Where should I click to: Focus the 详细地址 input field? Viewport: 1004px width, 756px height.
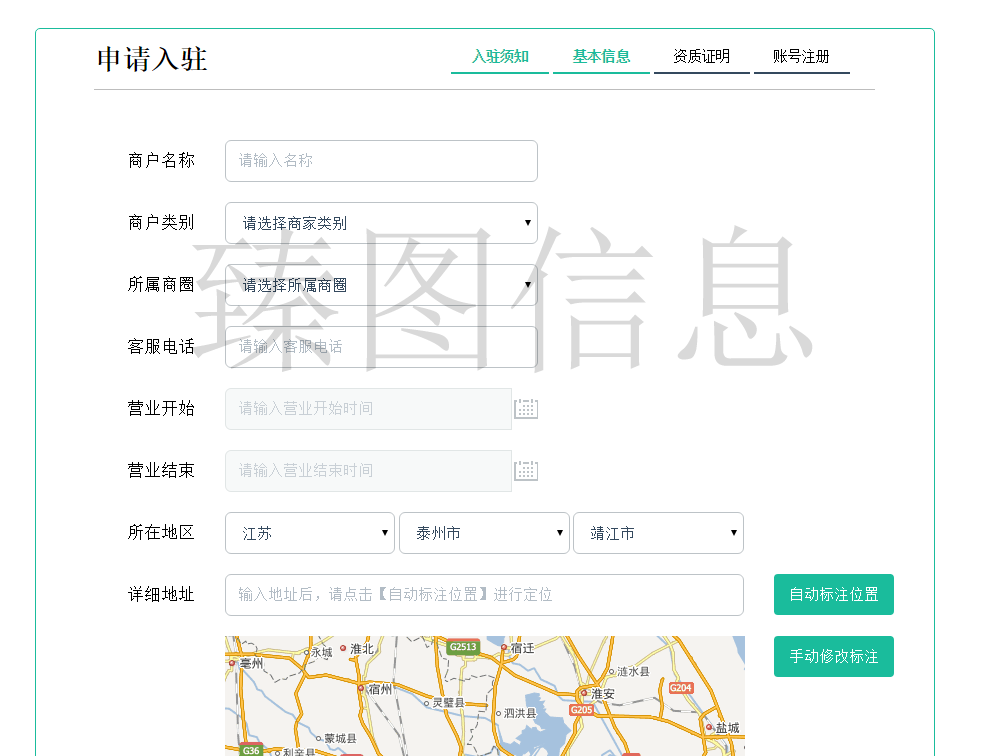click(485, 595)
